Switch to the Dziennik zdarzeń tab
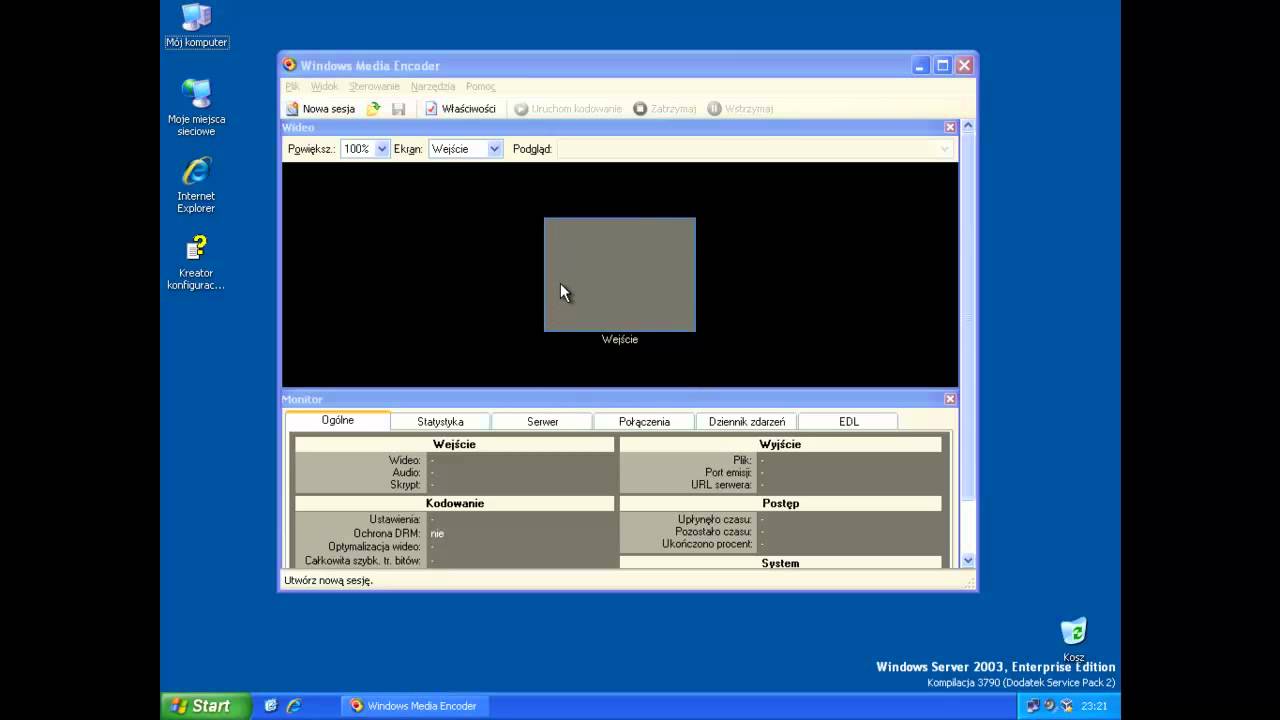The height and width of the screenshot is (720, 1280). point(747,422)
